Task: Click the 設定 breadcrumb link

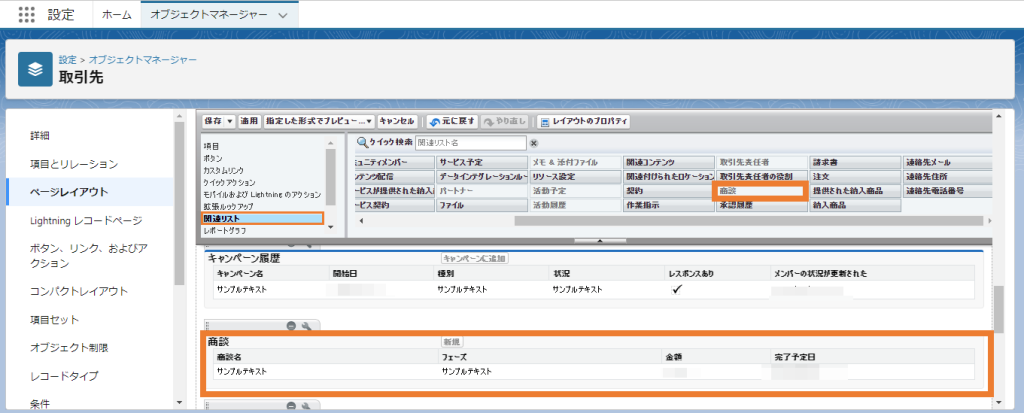Action: click(67, 59)
